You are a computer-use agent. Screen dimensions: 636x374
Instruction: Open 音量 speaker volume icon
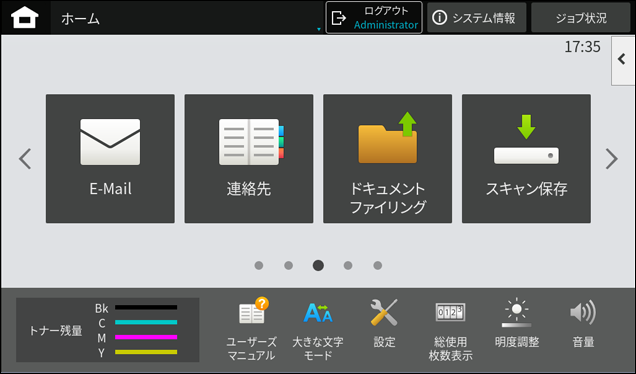[x=583, y=323]
